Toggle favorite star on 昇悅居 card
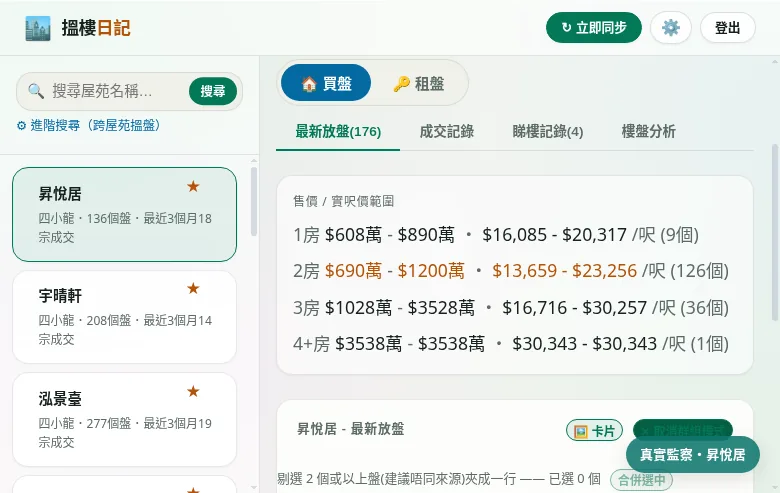The image size is (780, 493). coord(193,187)
